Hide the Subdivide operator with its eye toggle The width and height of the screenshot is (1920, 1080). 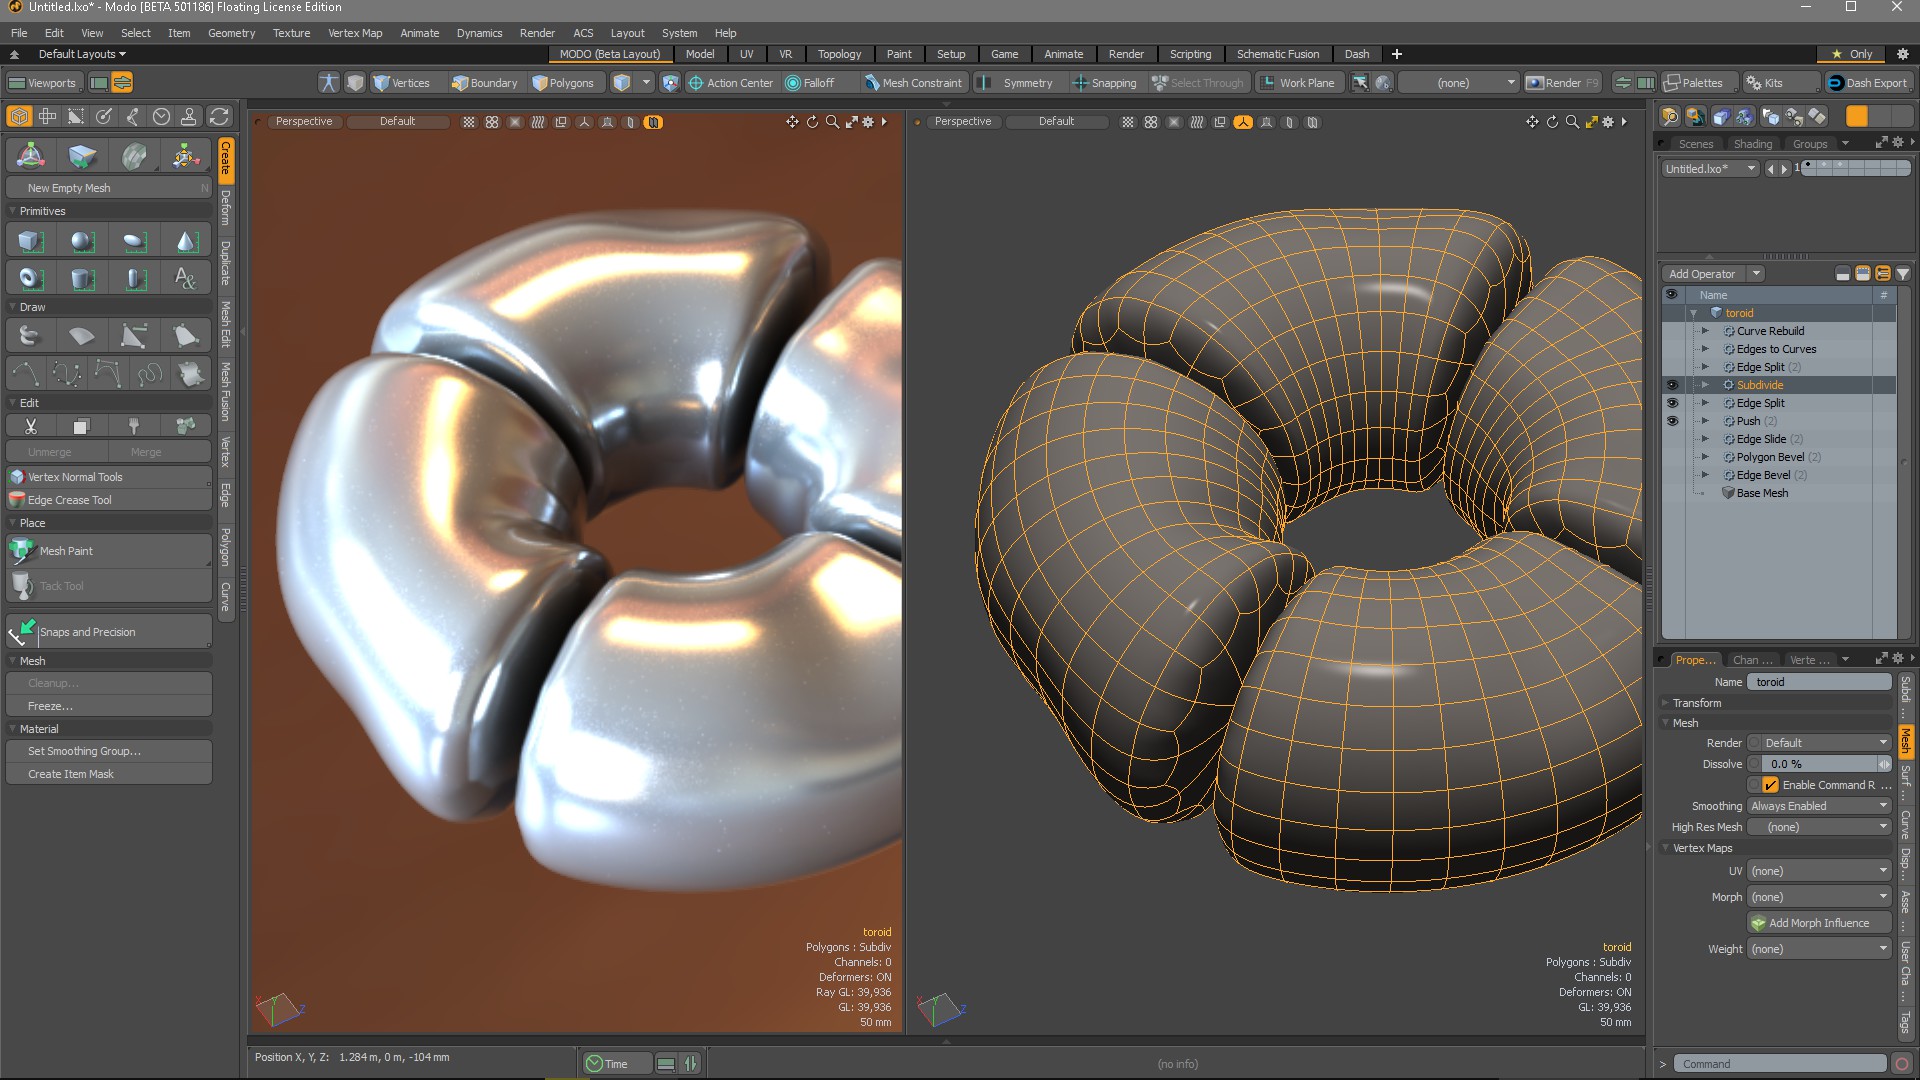(x=1673, y=385)
